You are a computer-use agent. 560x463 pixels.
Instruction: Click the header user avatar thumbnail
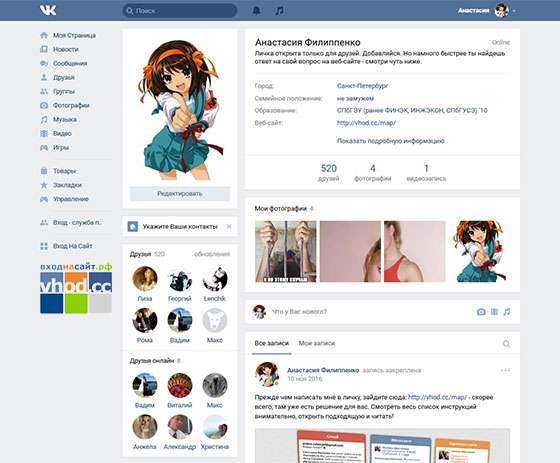pos(501,11)
